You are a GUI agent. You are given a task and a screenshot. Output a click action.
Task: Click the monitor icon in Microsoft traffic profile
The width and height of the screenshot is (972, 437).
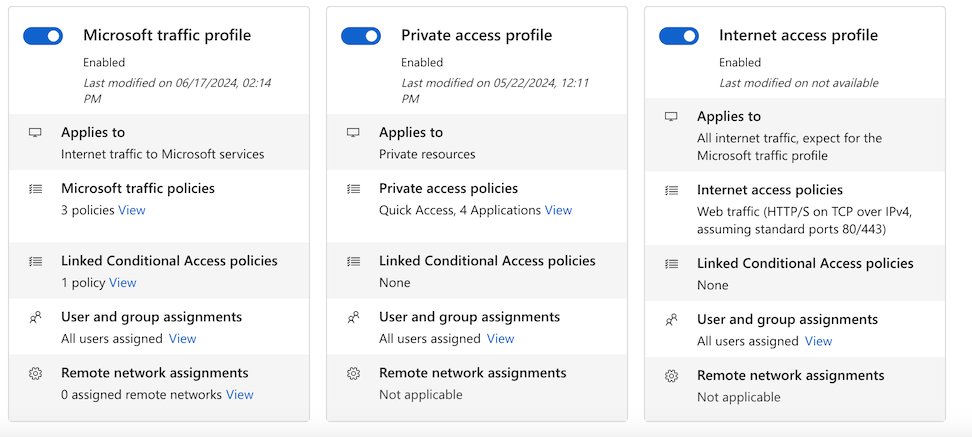click(36, 133)
